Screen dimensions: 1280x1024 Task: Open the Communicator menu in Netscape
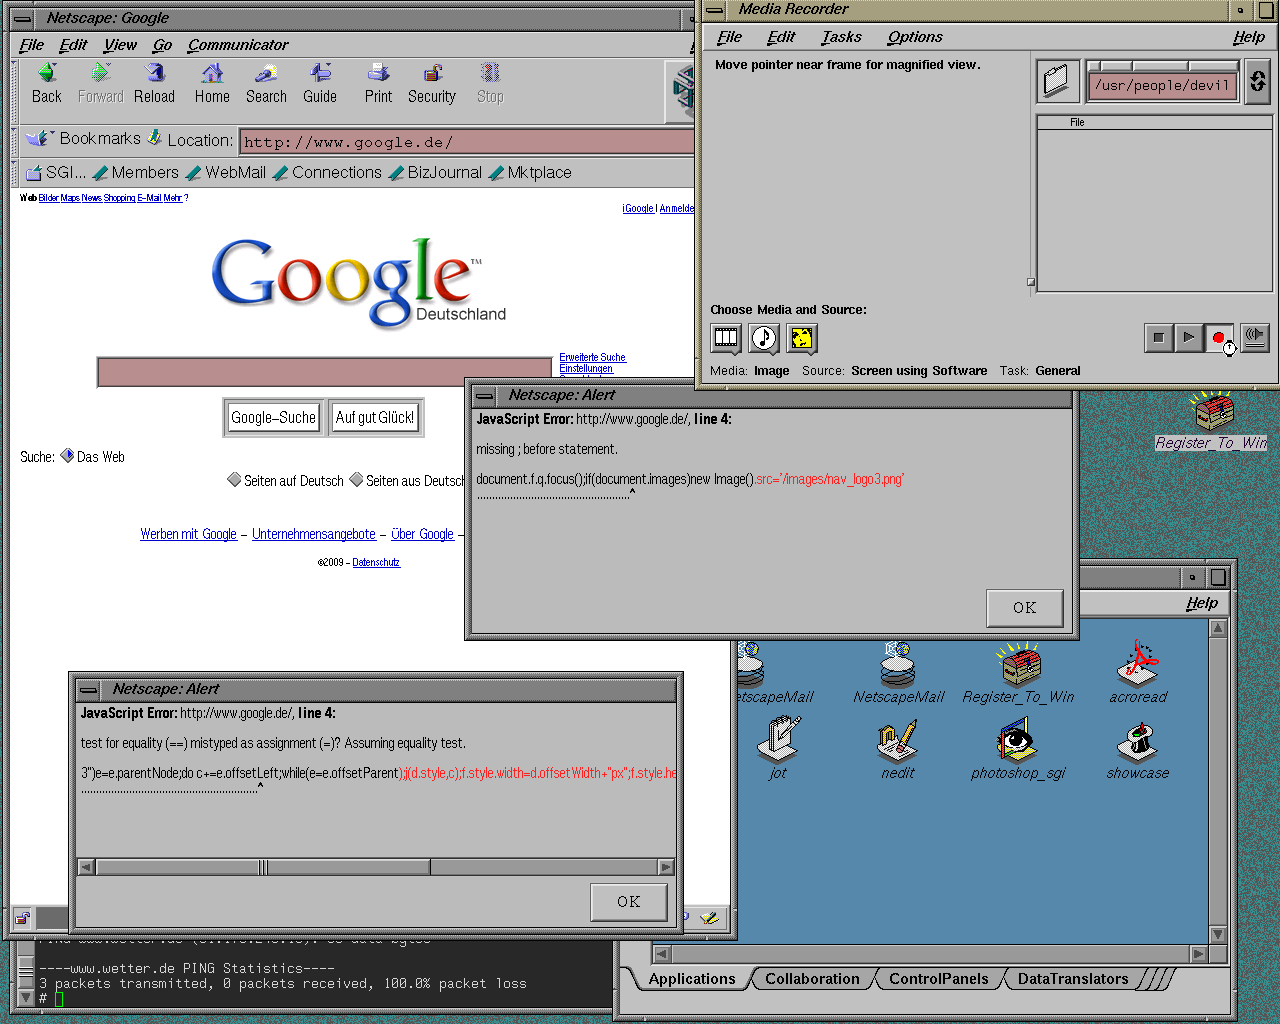click(238, 45)
